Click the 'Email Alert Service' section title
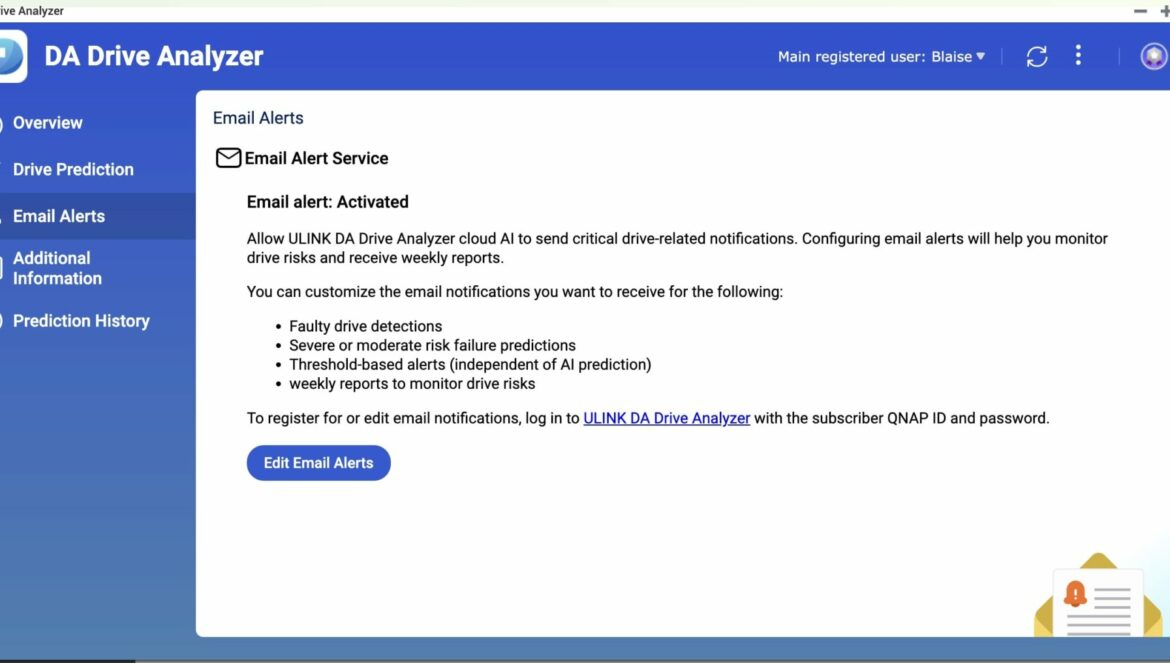 316,158
